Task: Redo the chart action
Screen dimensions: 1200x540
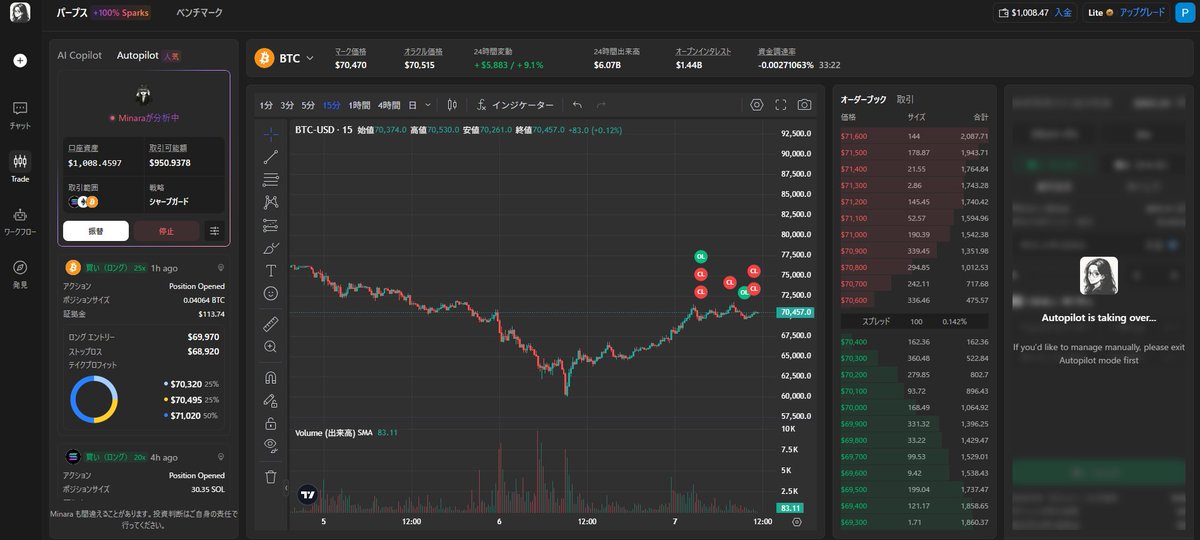Action: coord(601,105)
